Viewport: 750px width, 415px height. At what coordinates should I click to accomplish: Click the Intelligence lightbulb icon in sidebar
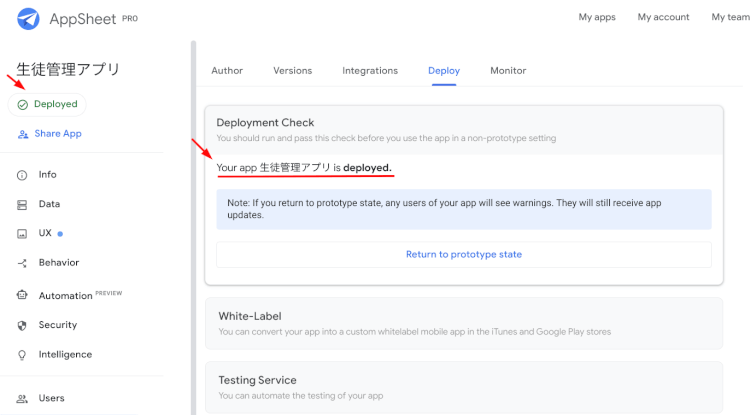coord(22,355)
